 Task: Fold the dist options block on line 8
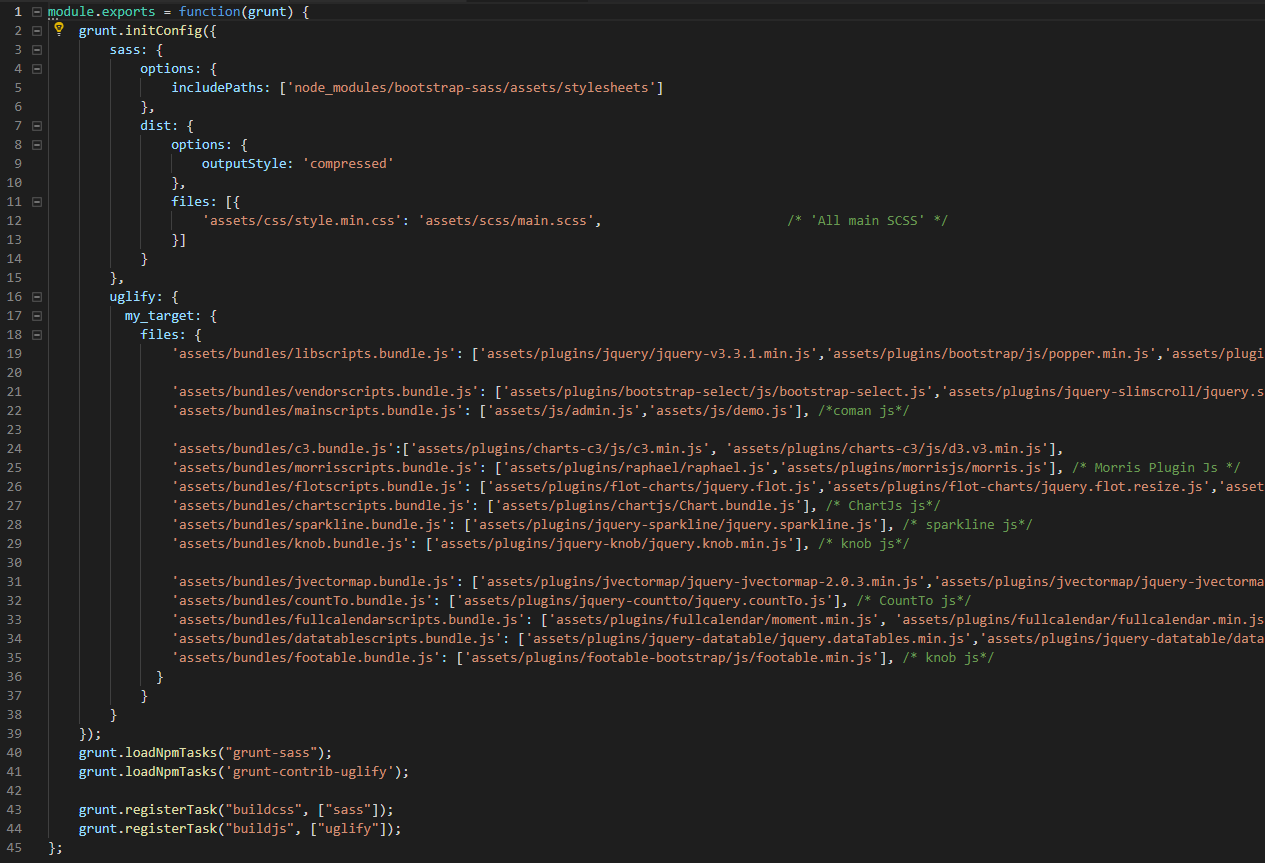click(x=37, y=145)
